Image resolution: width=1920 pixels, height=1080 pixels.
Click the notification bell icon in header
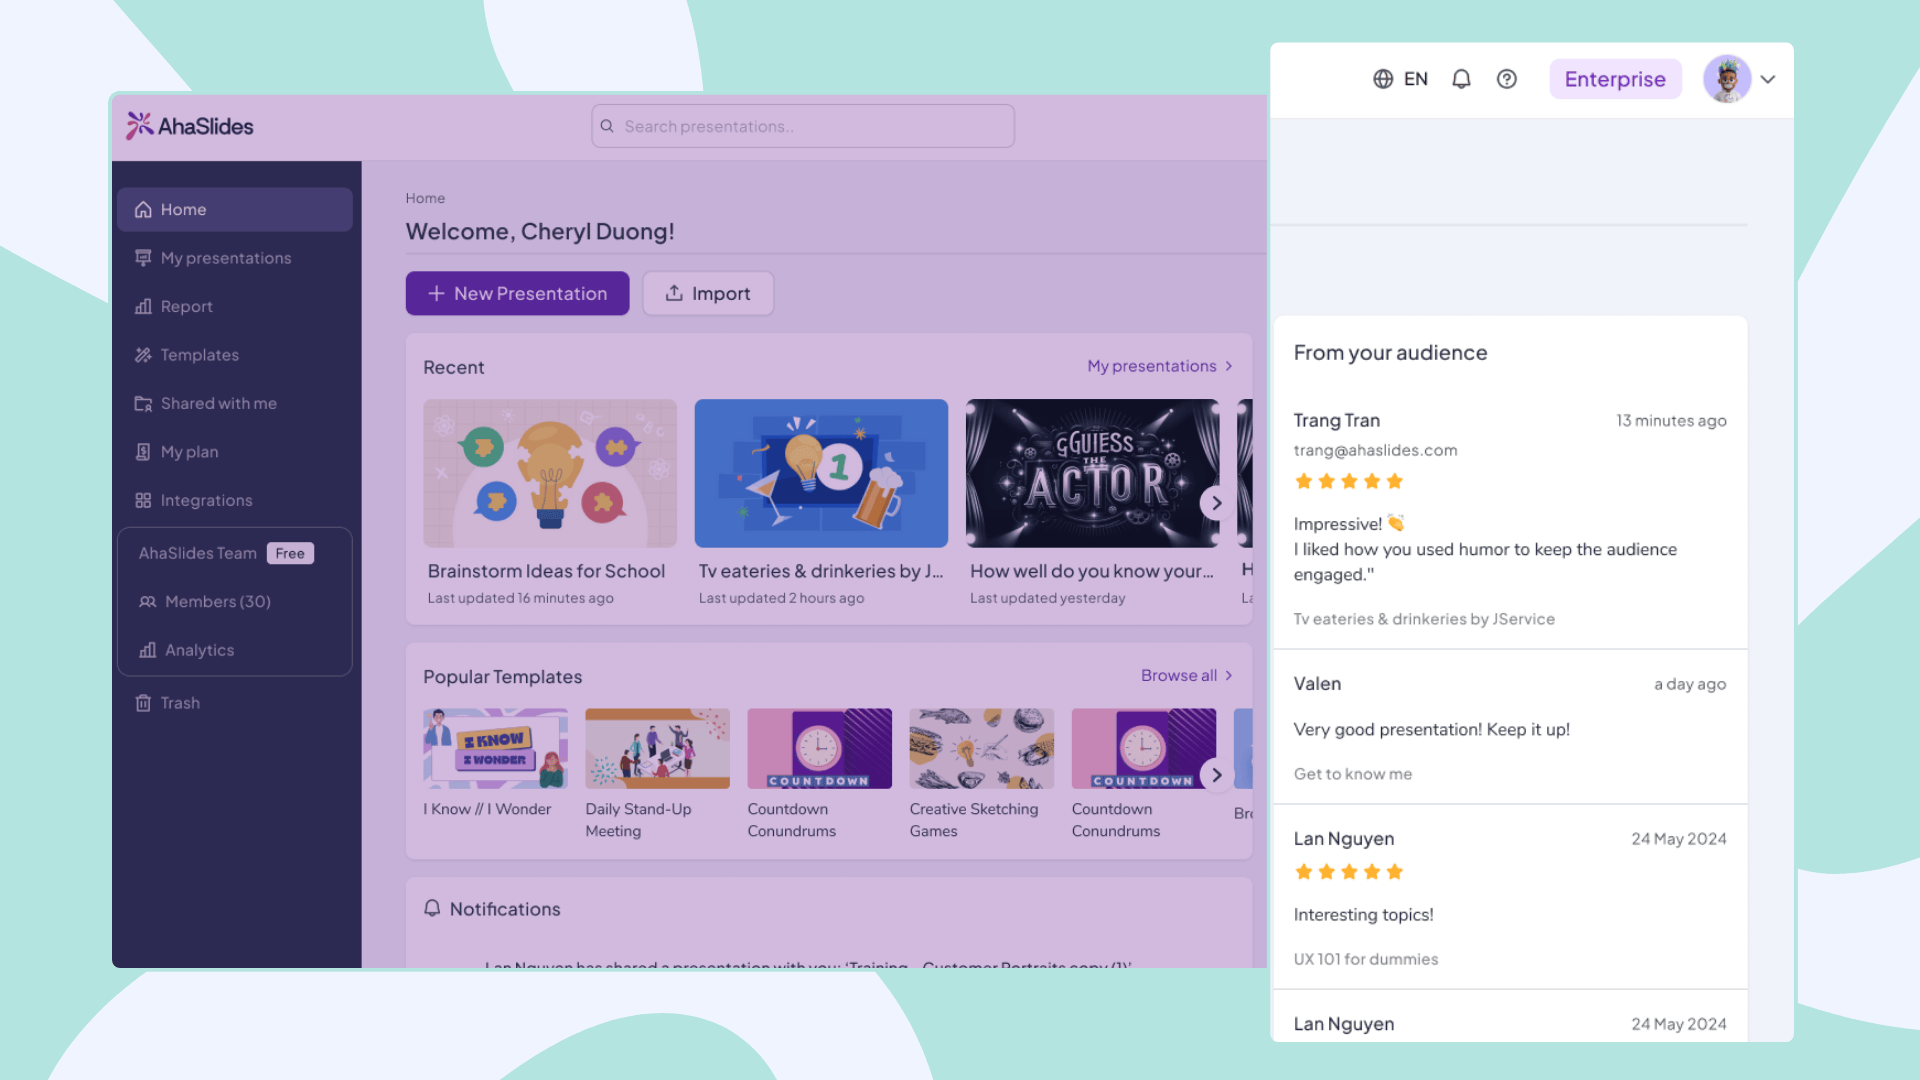click(x=1461, y=79)
